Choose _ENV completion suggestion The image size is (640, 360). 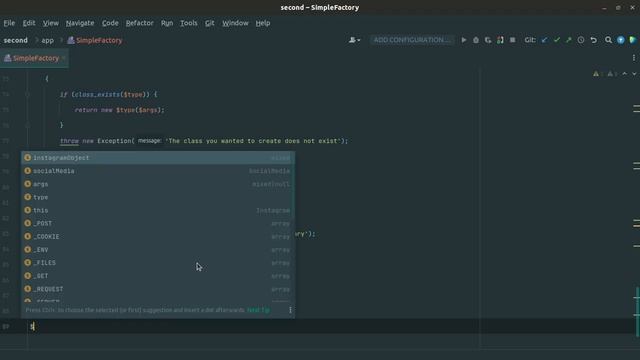[x=158, y=249]
